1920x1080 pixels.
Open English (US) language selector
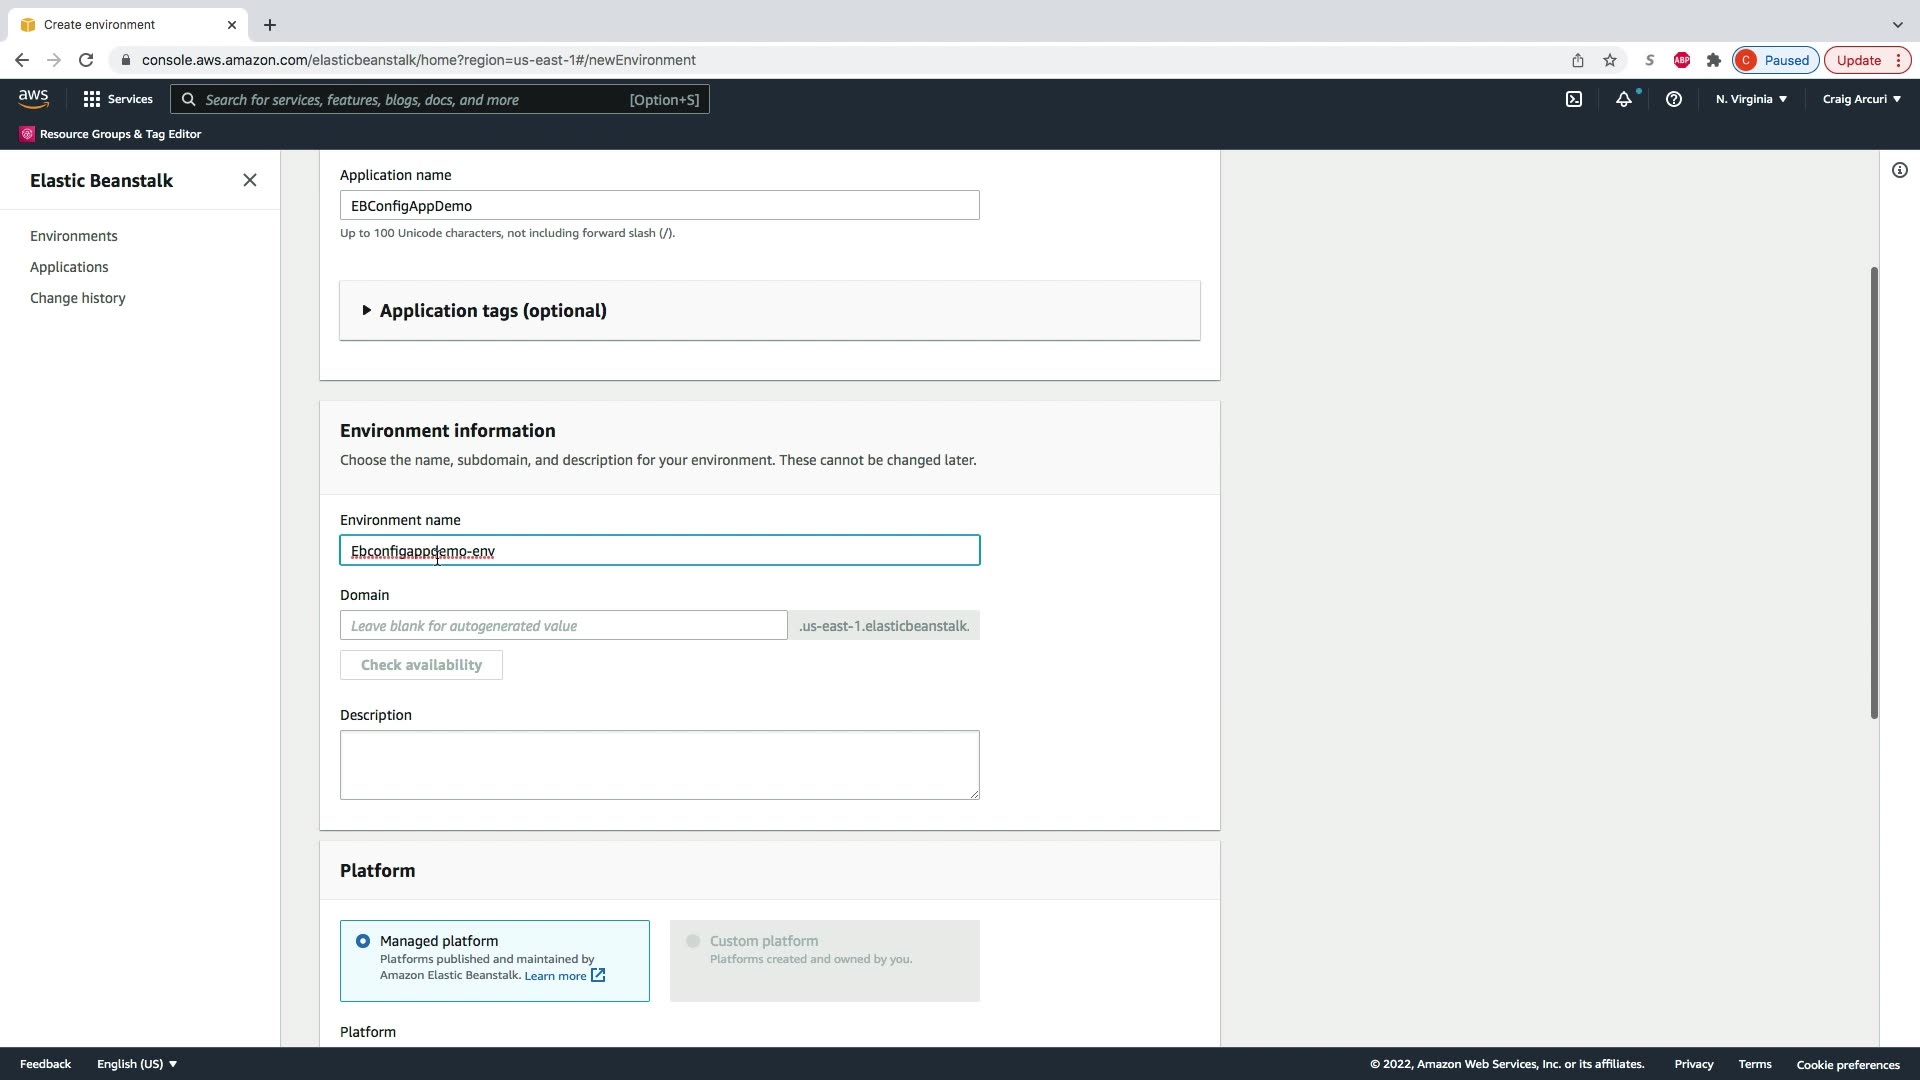pos(137,1064)
